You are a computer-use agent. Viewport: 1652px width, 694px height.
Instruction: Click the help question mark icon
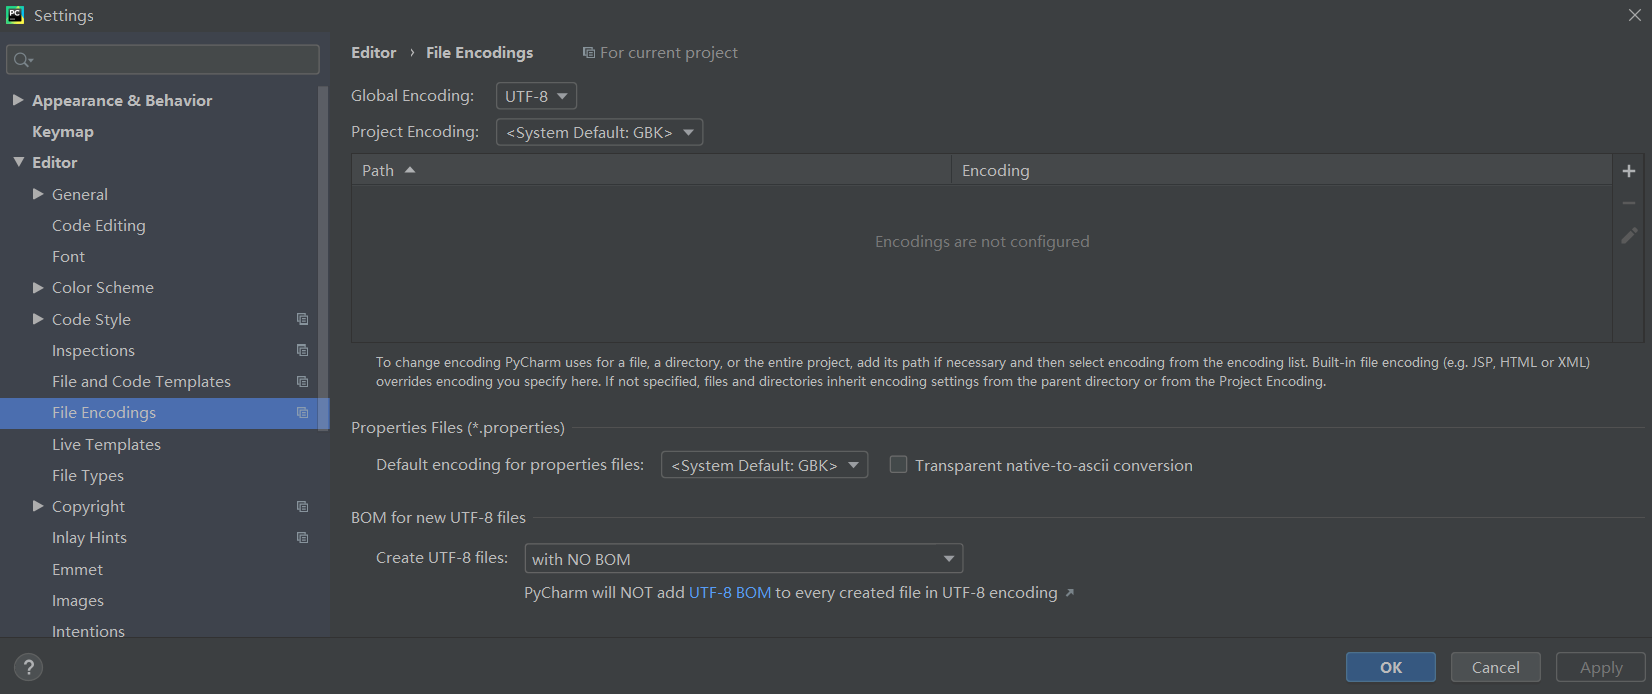point(28,667)
